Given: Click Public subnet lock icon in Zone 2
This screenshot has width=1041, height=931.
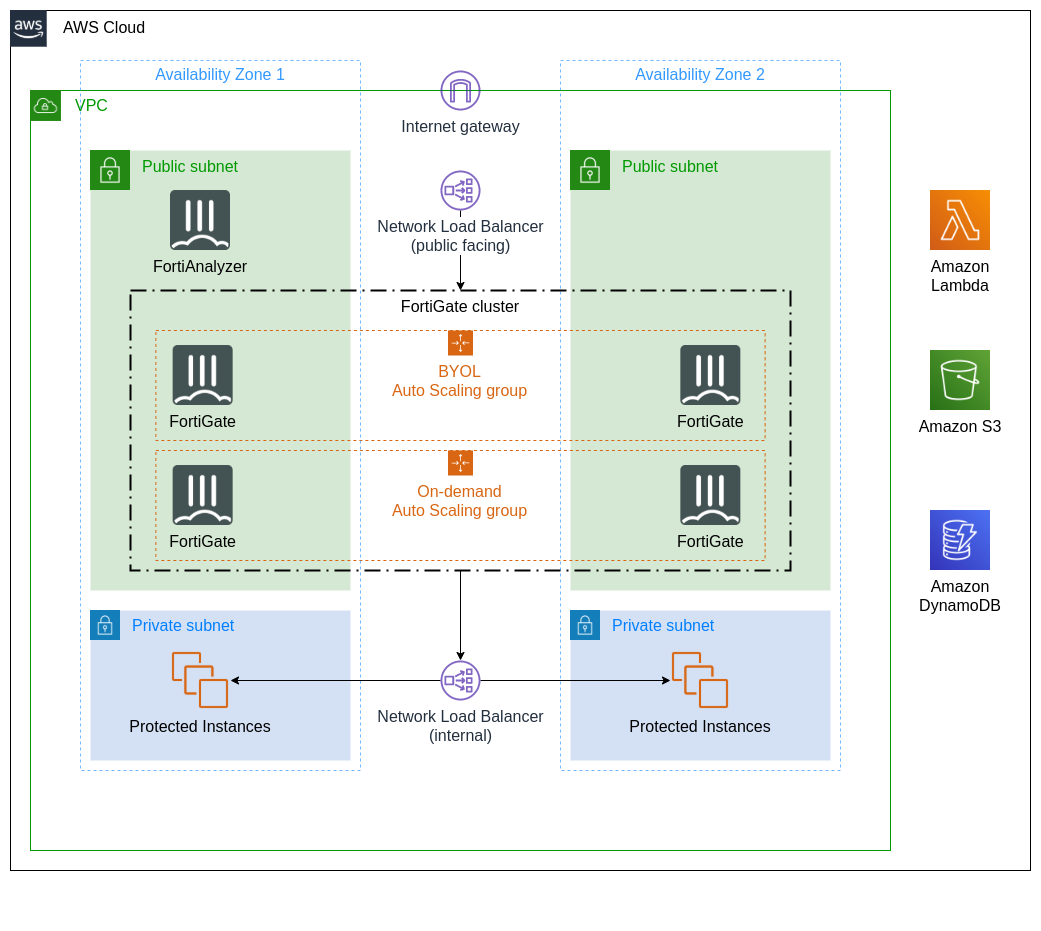Looking at the screenshot, I should [x=590, y=171].
